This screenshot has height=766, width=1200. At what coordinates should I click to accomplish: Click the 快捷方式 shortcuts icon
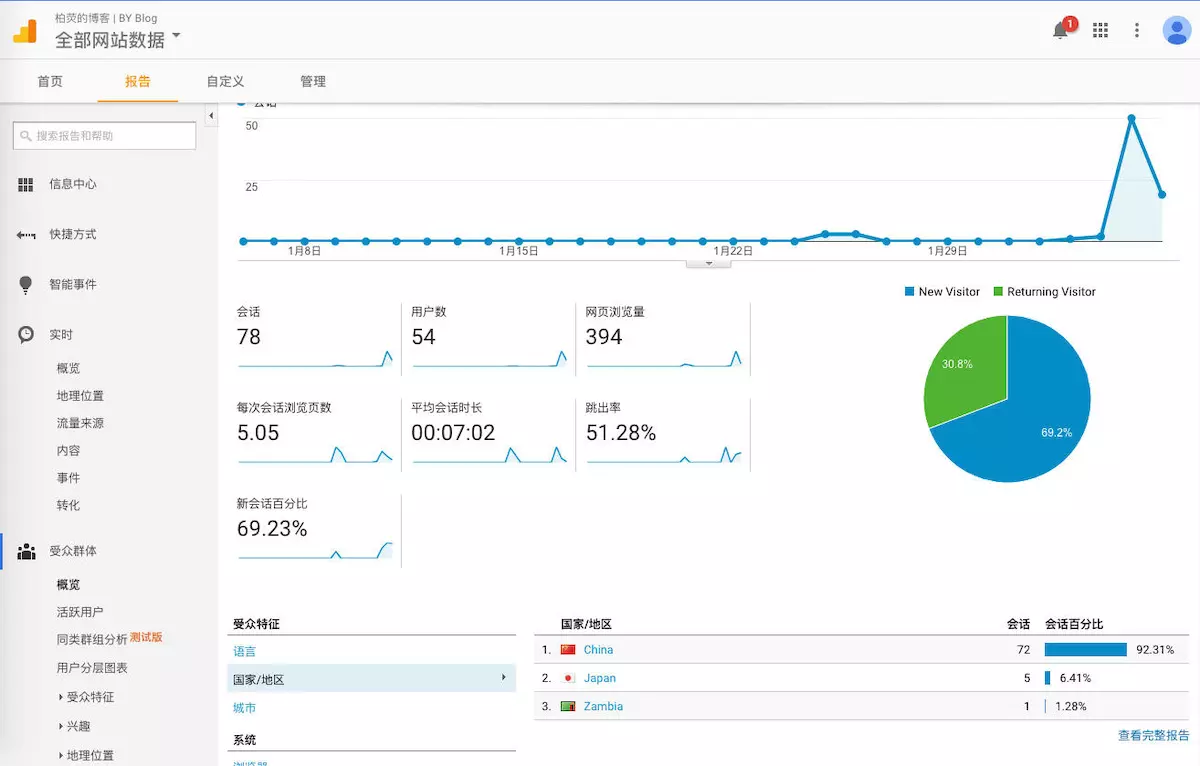(x=26, y=235)
